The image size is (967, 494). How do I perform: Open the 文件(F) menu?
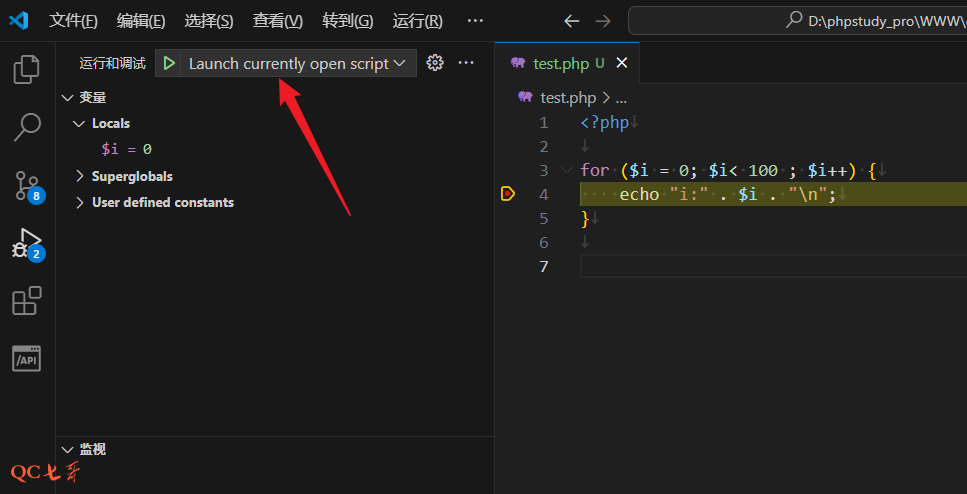pyautogui.click(x=73, y=21)
